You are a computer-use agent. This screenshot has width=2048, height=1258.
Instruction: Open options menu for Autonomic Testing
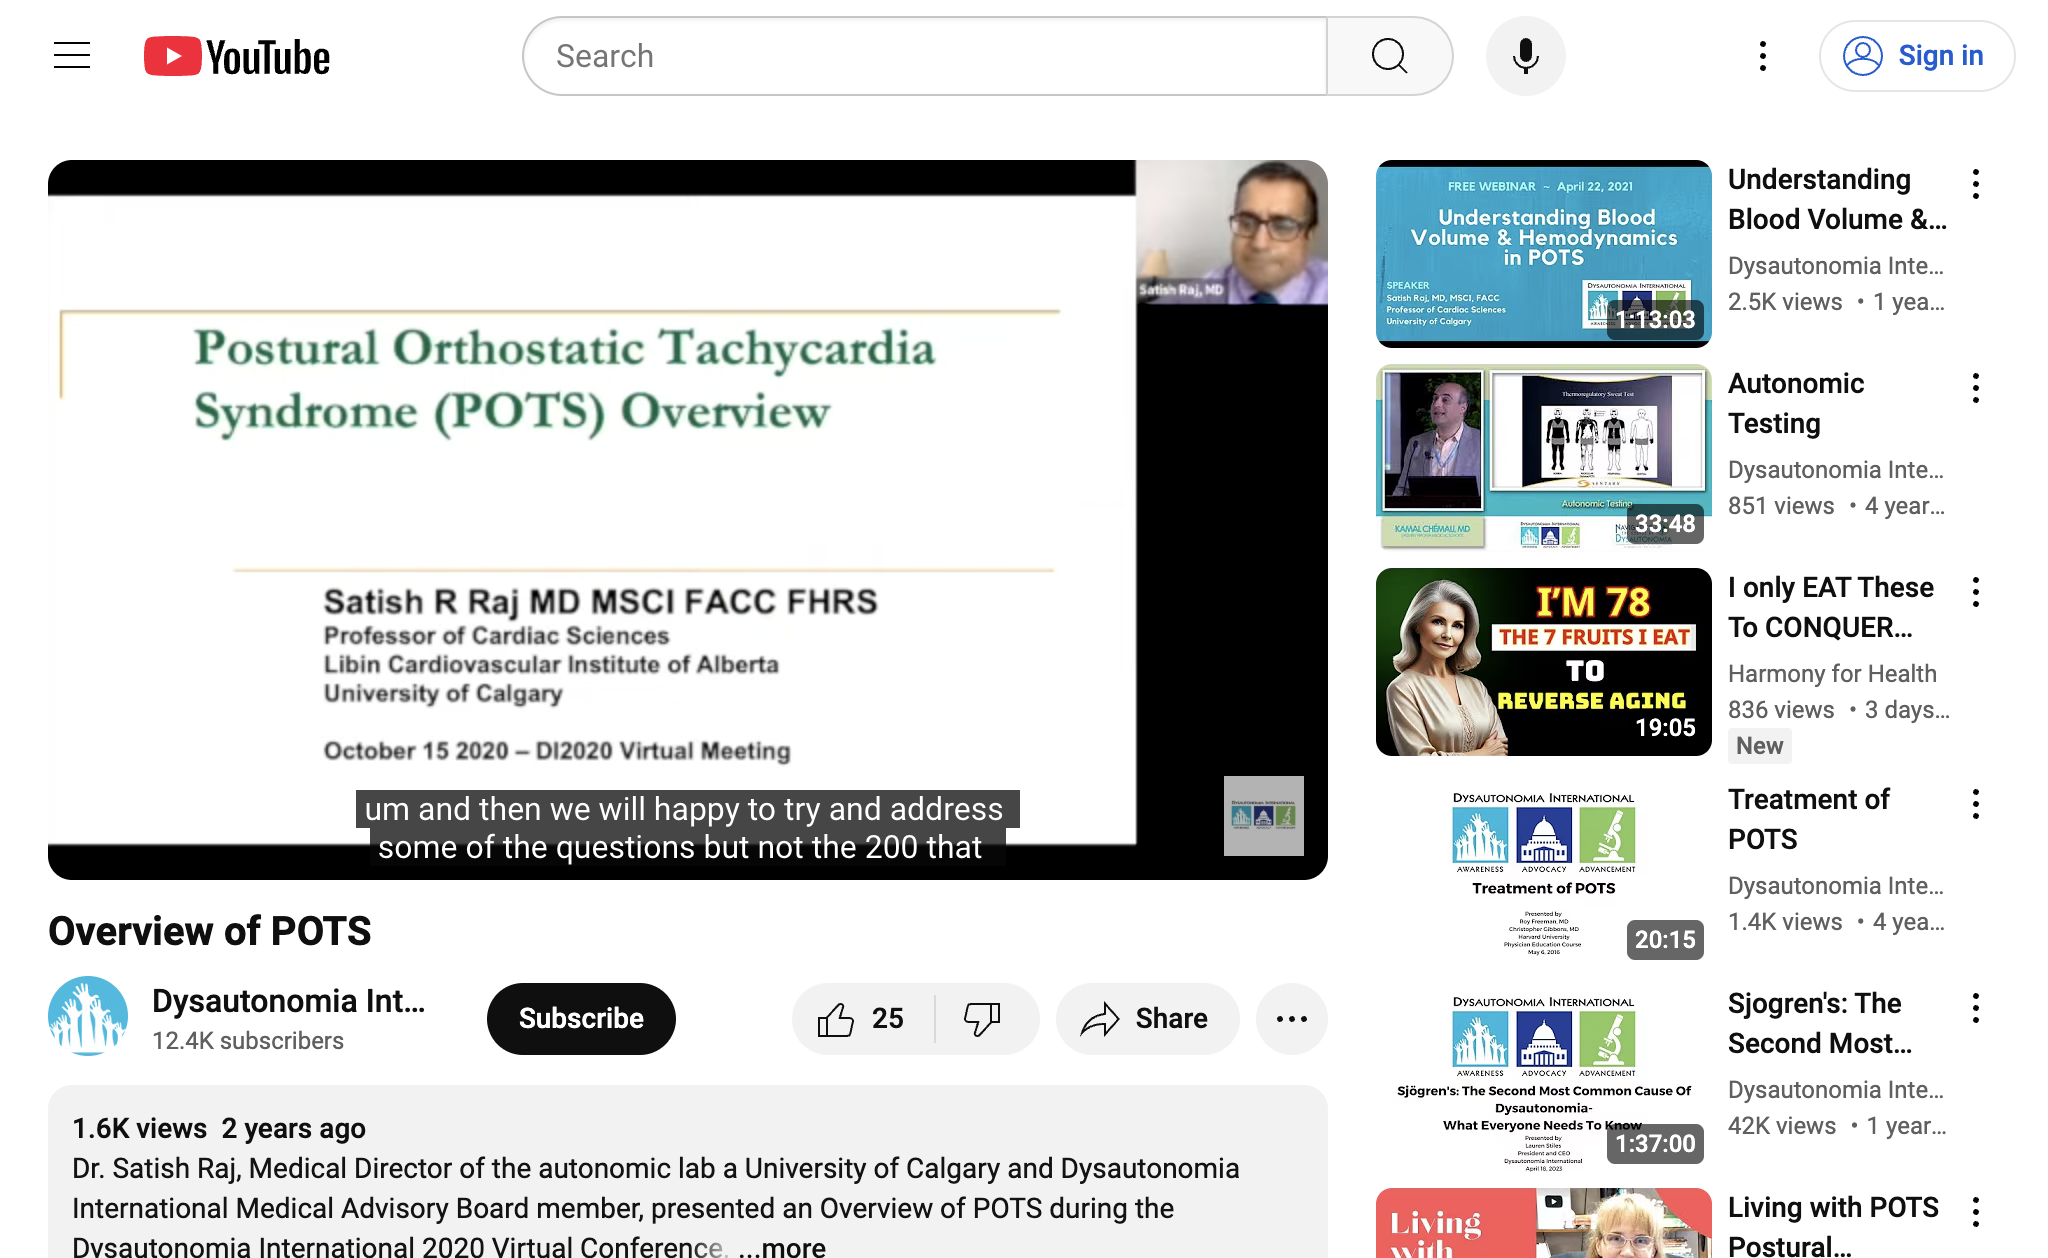point(1976,388)
